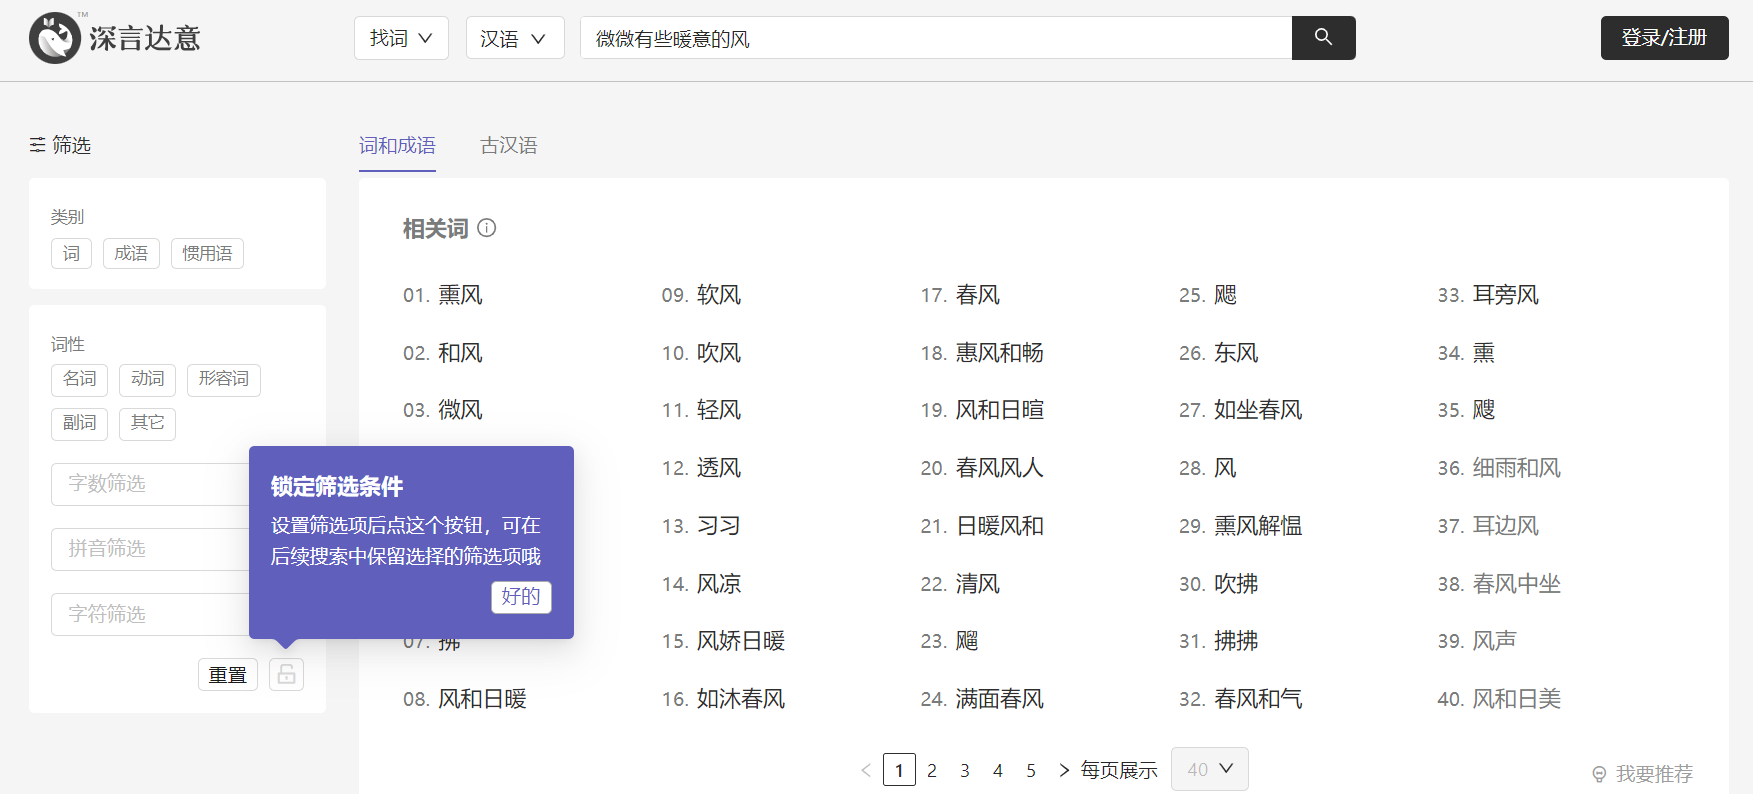Open the 汉语 language dropdown
Screen dimensions: 1753x794
[515, 38]
